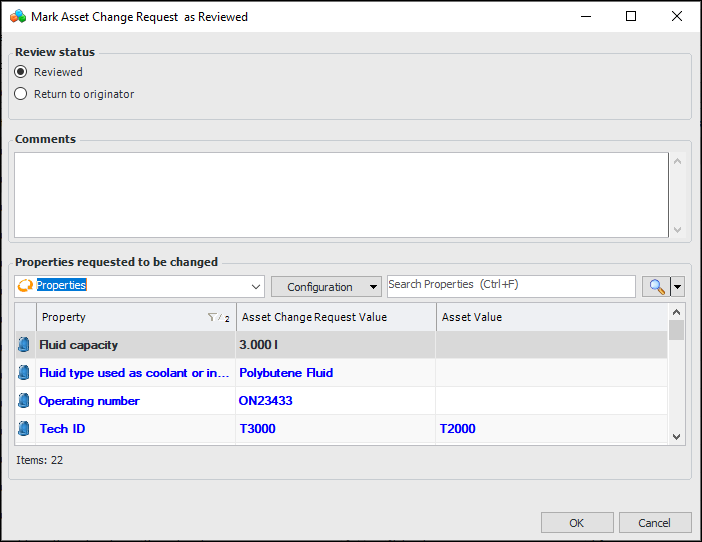Click the Tech ID row icon

[24, 429]
